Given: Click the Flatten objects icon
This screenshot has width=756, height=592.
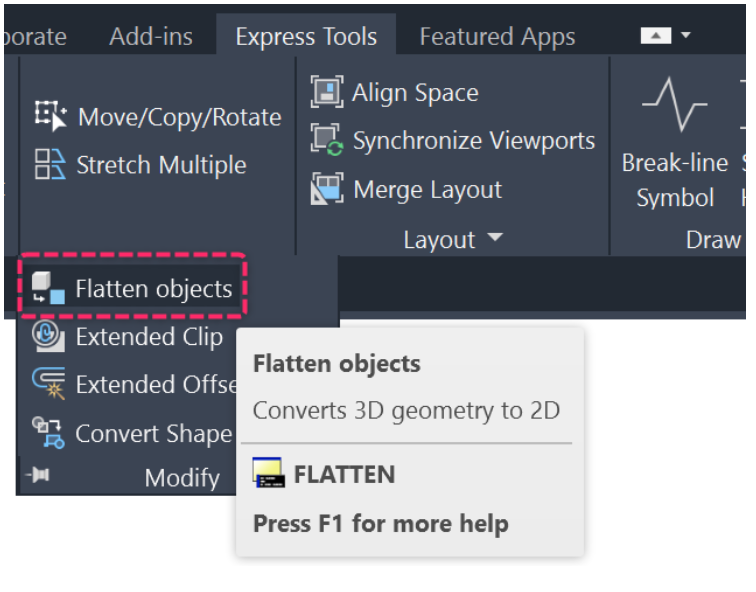Looking at the screenshot, I should point(49,289).
